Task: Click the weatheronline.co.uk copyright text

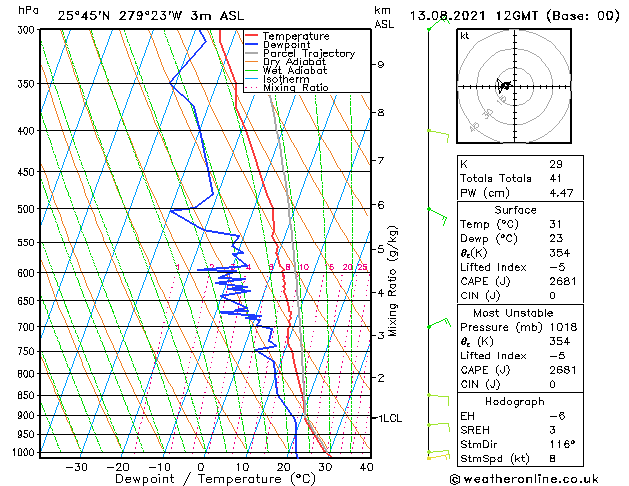Action: (x=524, y=479)
